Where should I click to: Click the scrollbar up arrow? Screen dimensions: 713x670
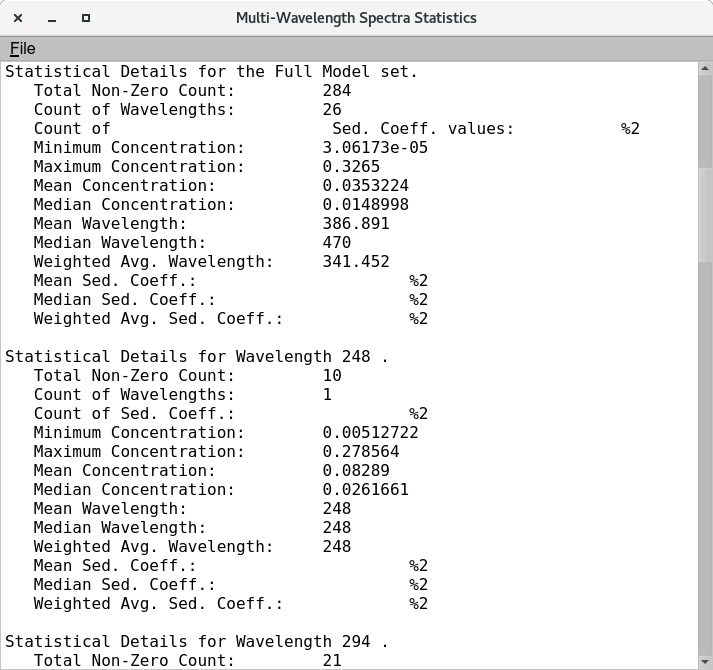click(705, 69)
